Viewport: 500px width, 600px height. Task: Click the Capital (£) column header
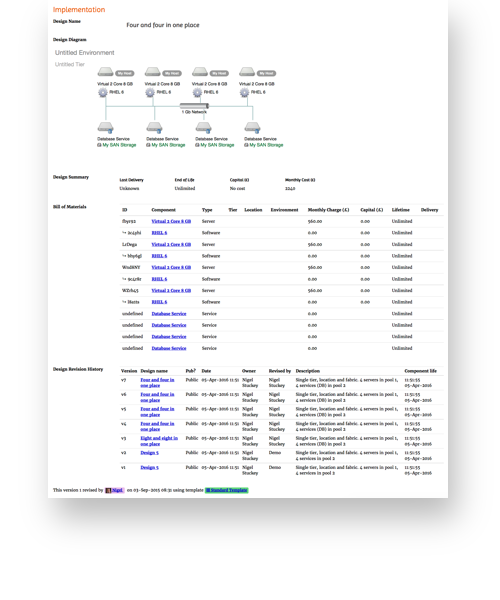click(372, 210)
